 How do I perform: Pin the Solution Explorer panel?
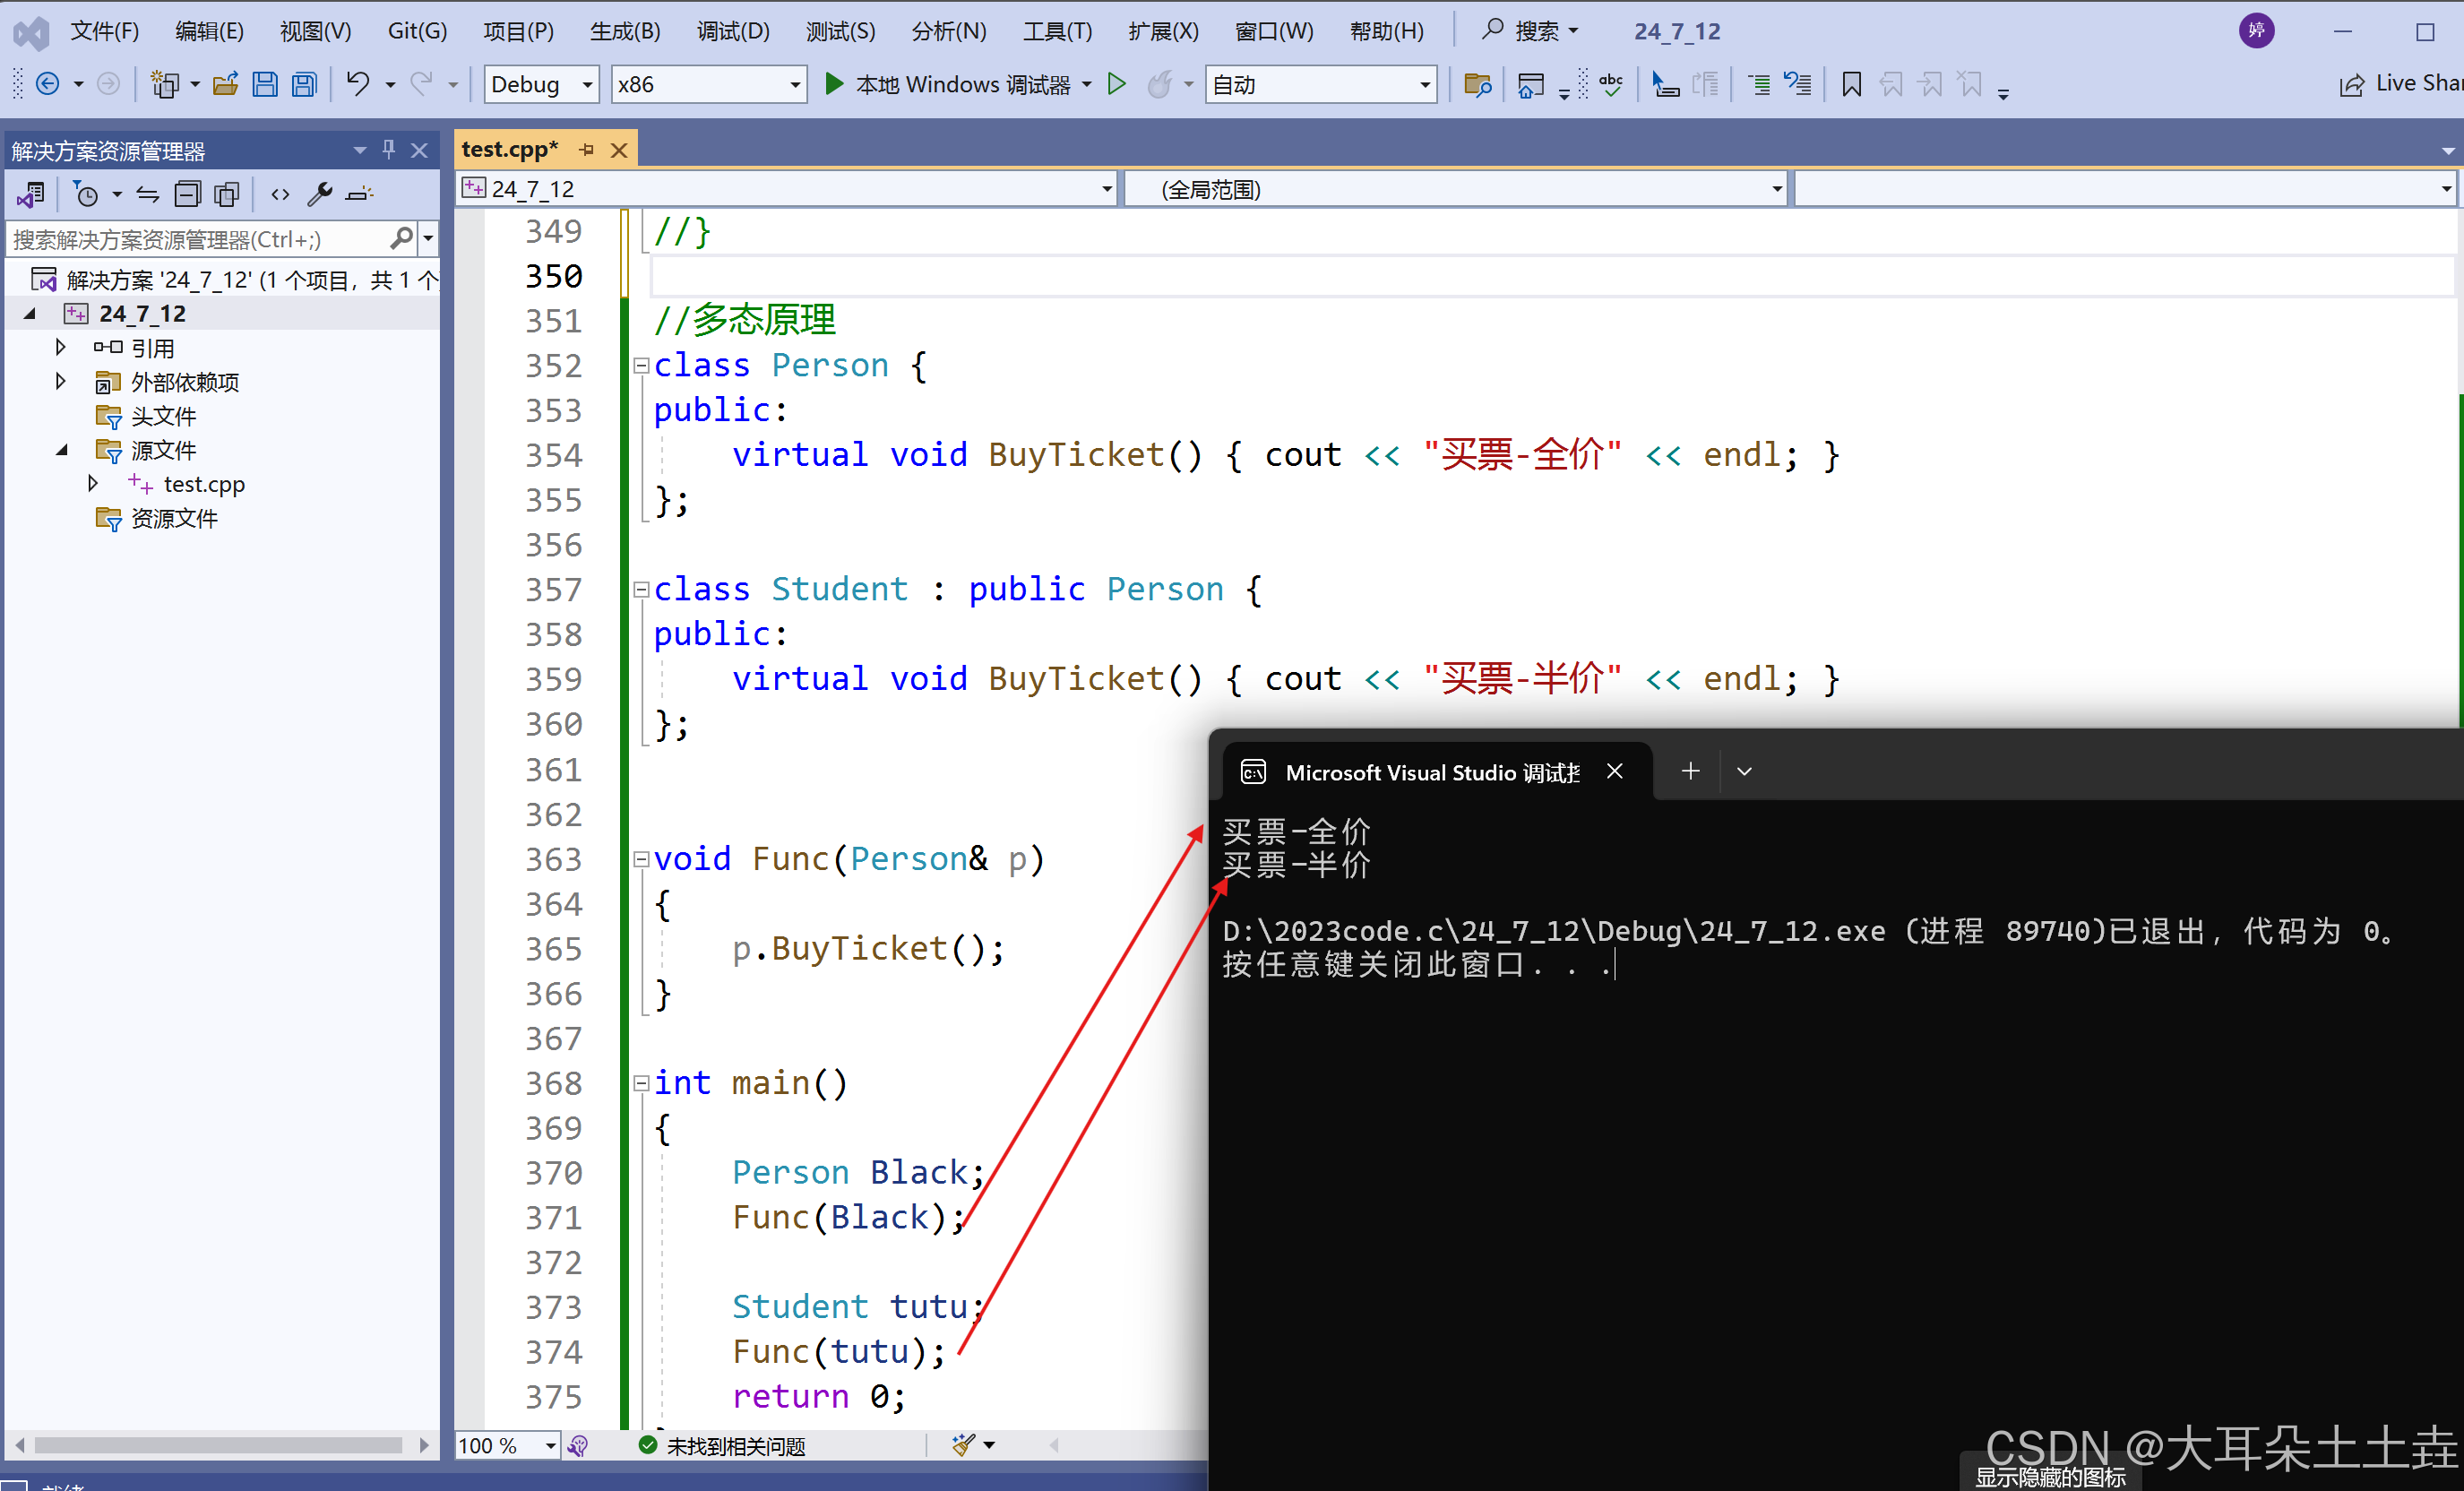(x=389, y=150)
